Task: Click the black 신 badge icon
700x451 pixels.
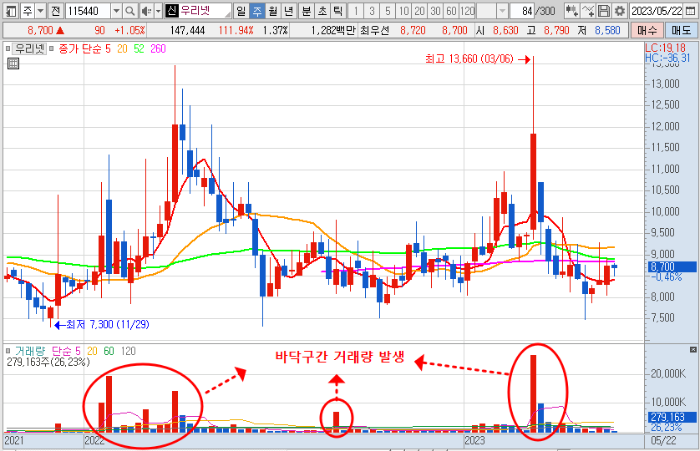Action: click(171, 10)
